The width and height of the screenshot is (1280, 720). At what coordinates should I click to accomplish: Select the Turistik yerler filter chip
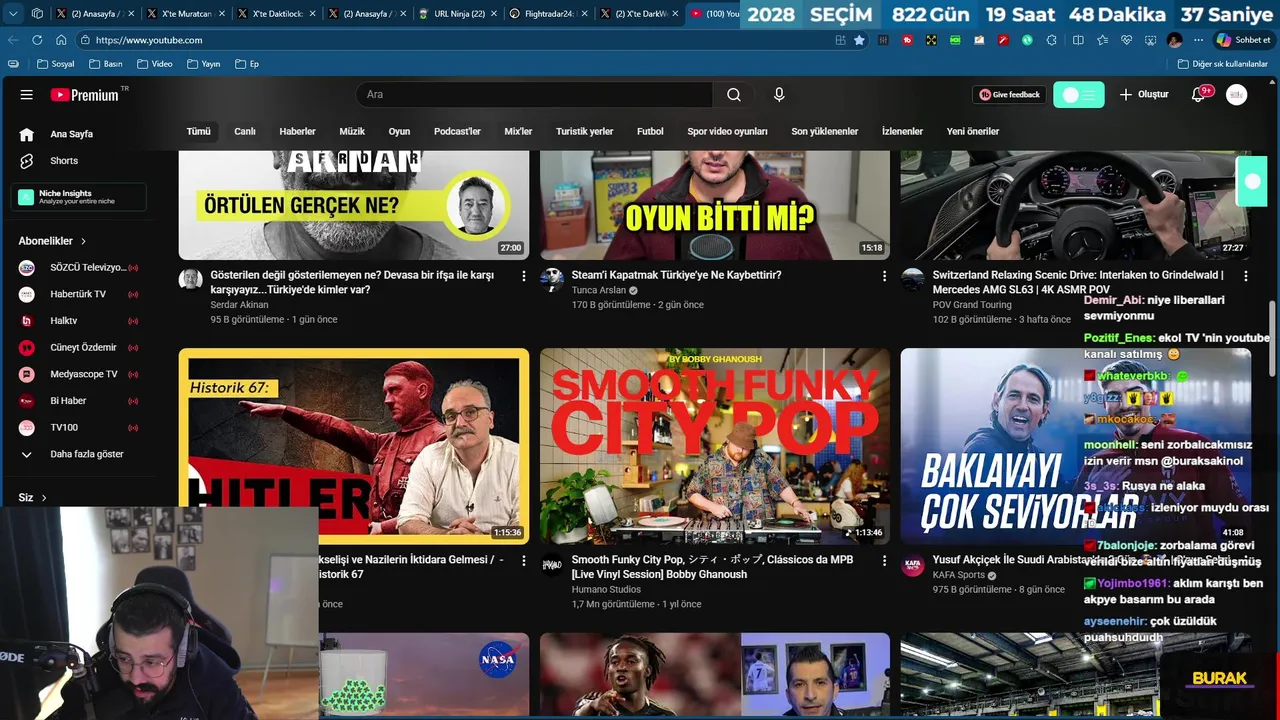coord(585,131)
